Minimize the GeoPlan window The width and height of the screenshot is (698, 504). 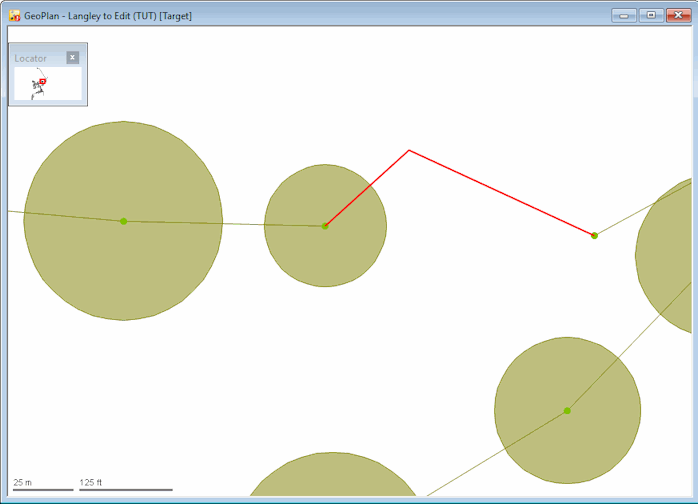(624, 16)
